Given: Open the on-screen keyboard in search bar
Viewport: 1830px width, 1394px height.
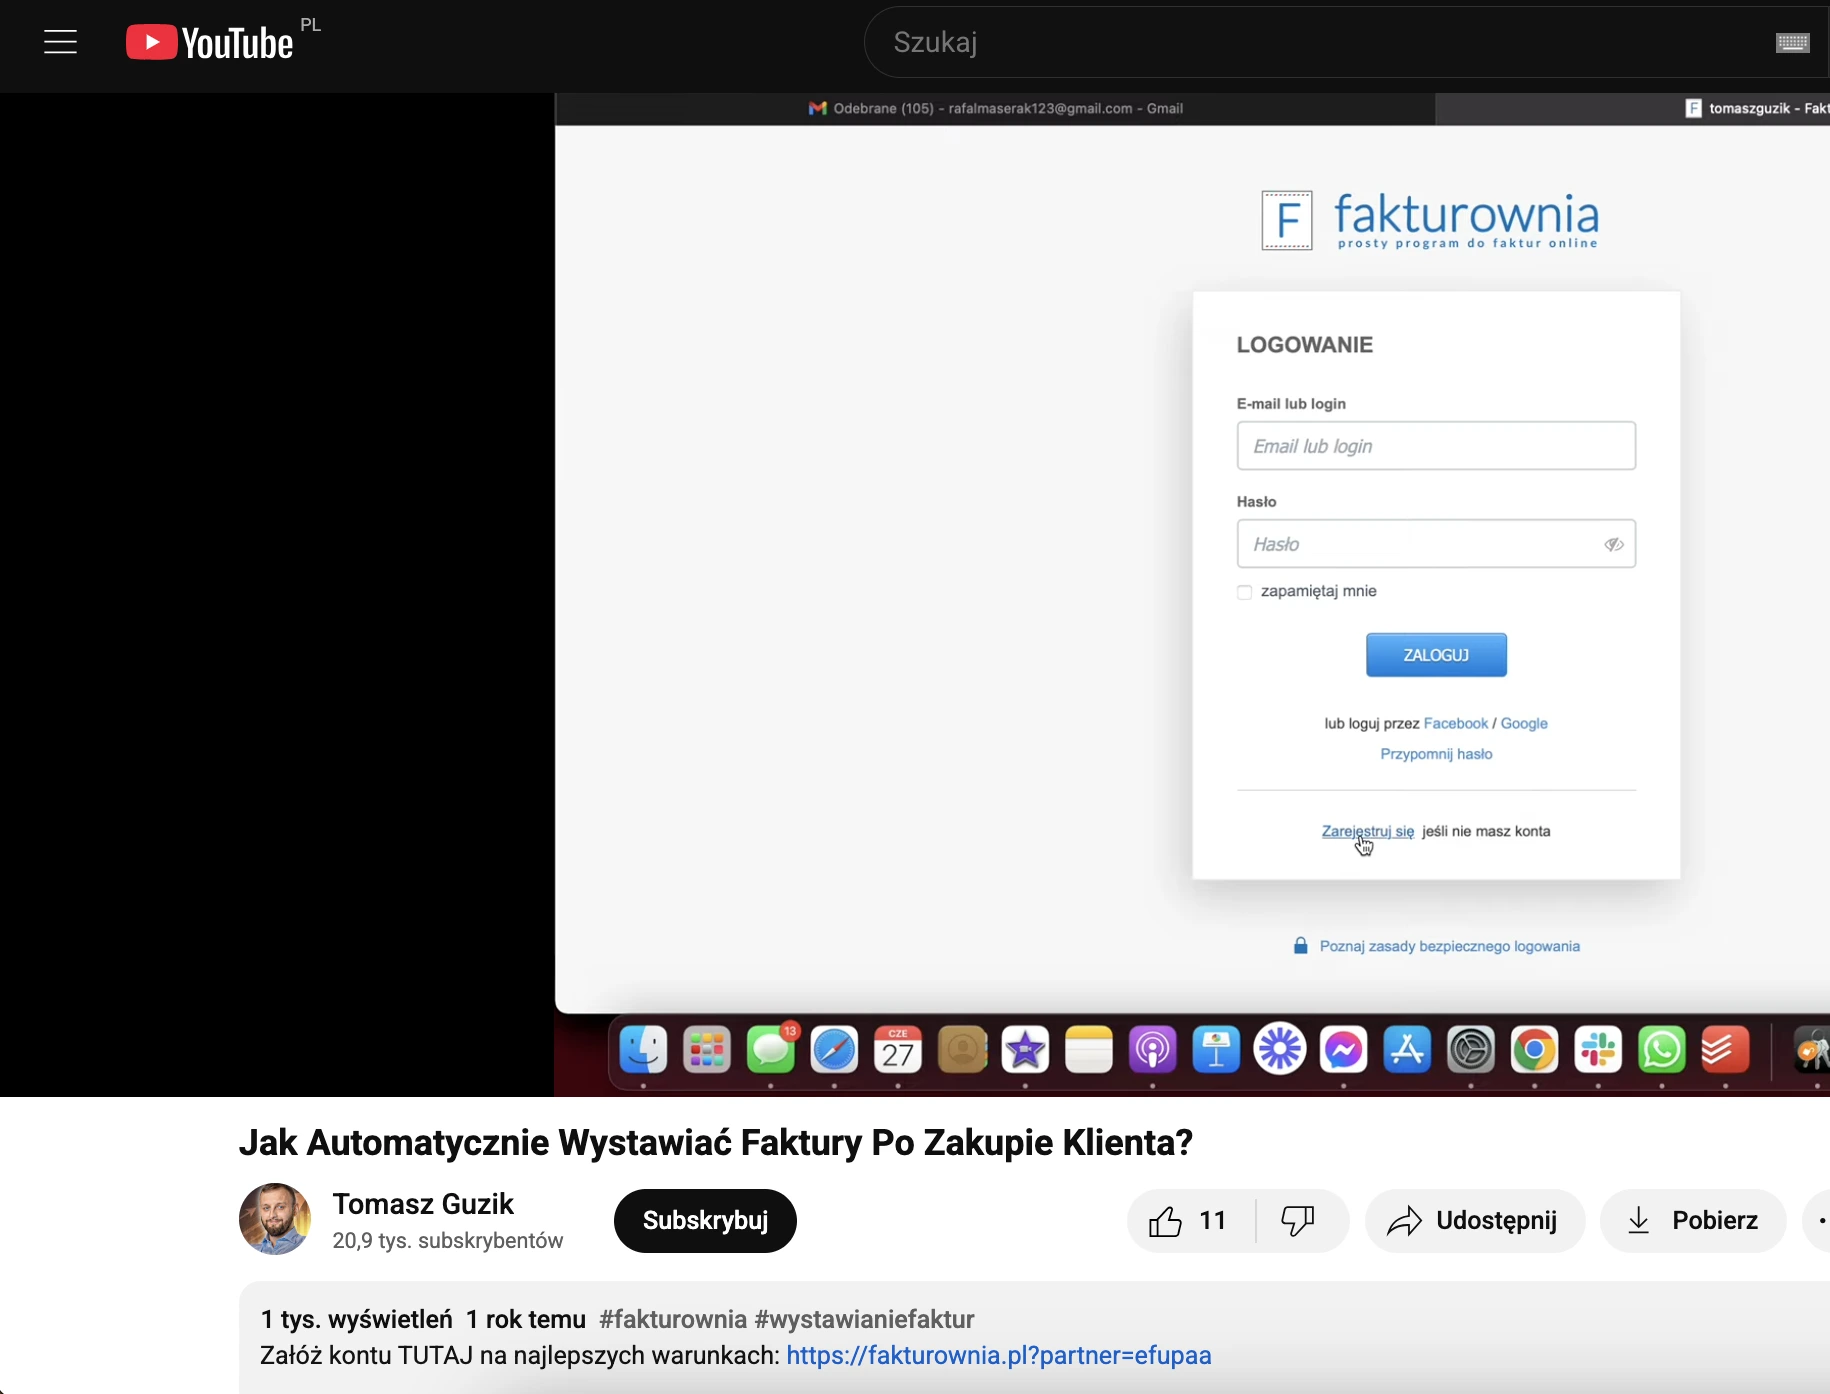Looking at the screenshot, I should [x=1792, y=42].
